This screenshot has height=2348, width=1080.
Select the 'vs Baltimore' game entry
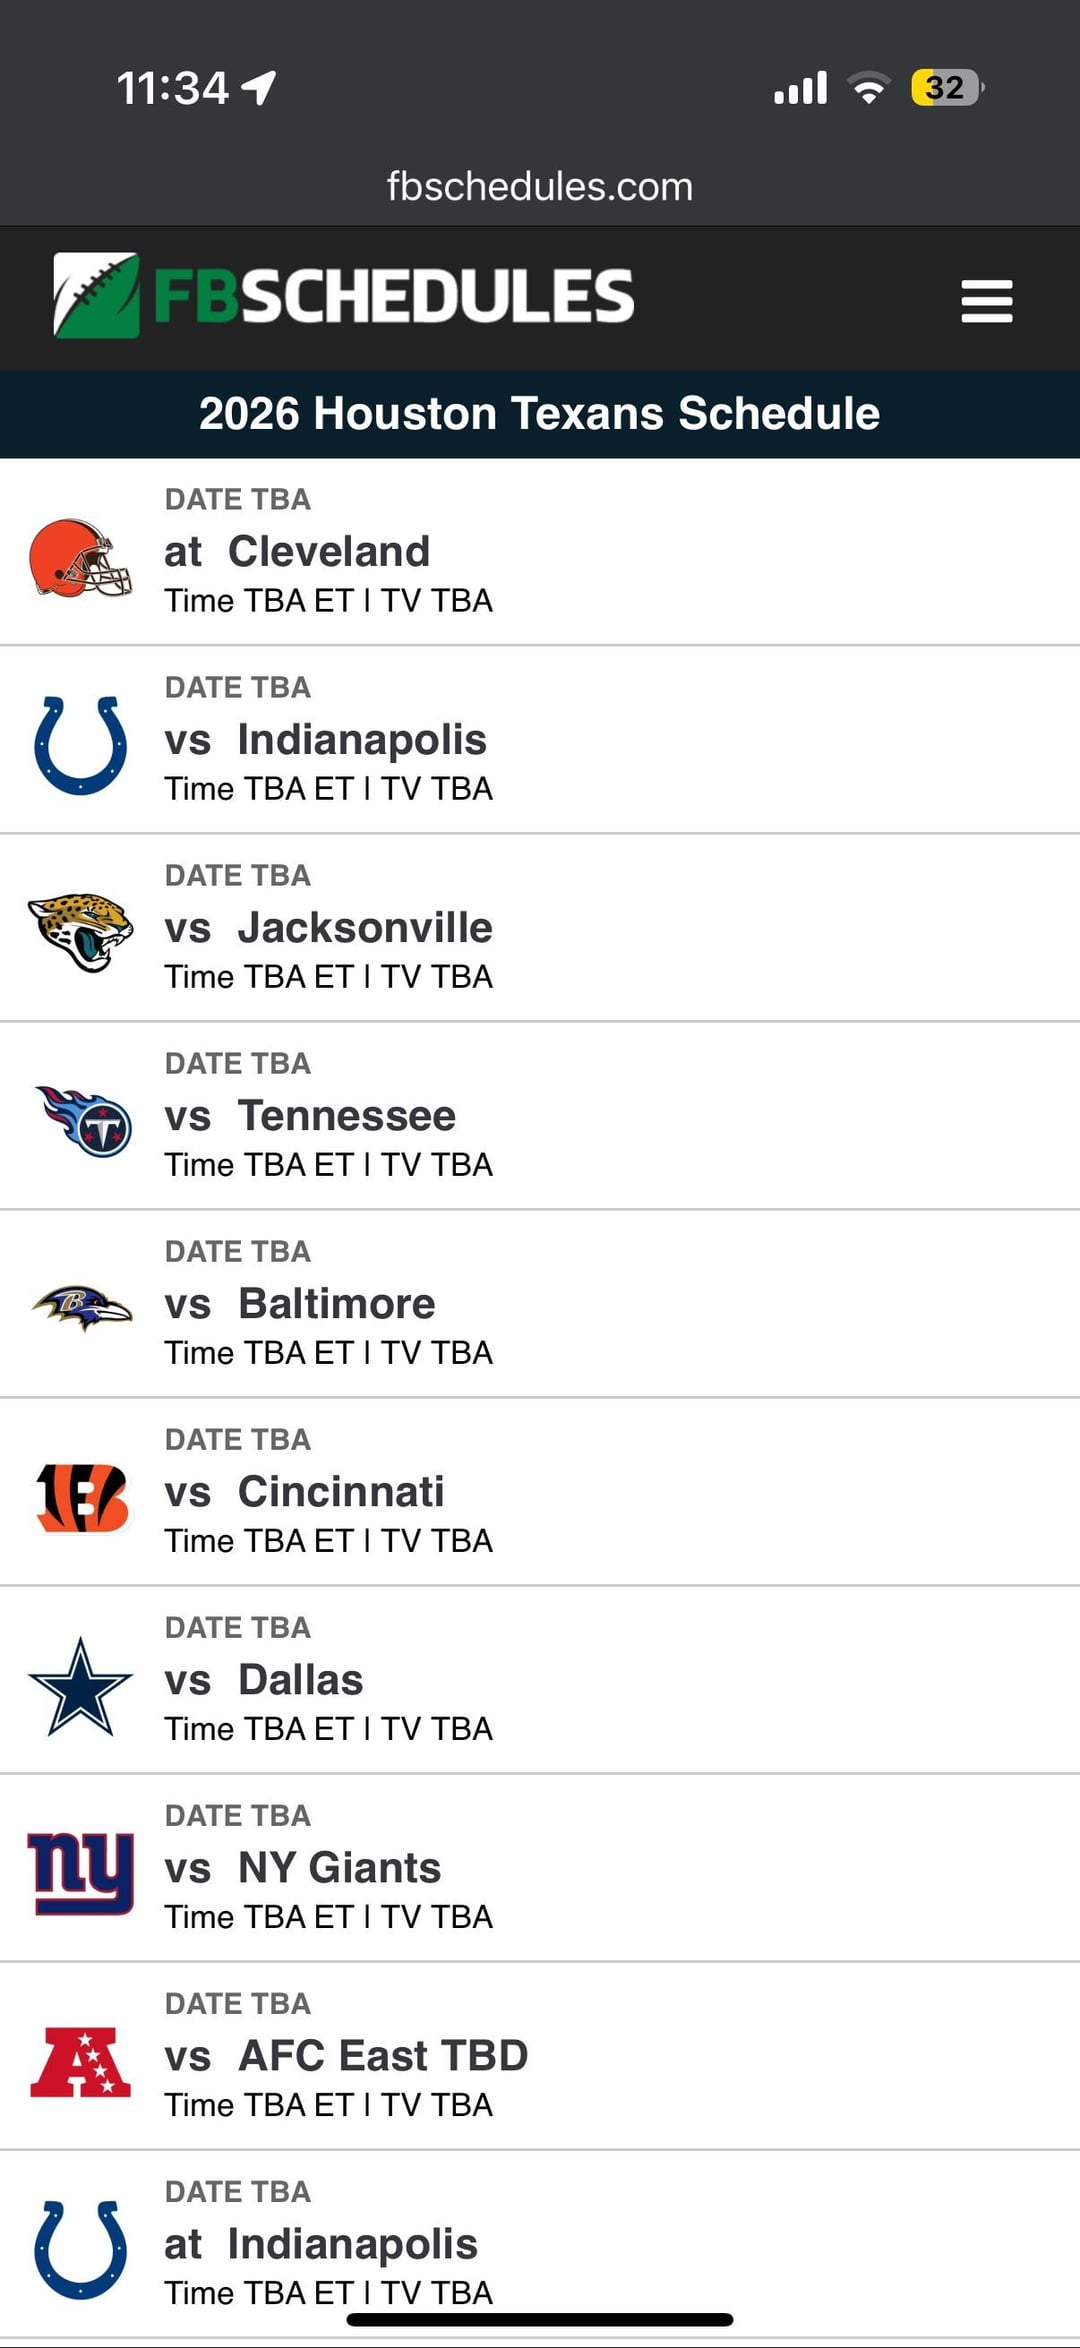(300, 1304)
